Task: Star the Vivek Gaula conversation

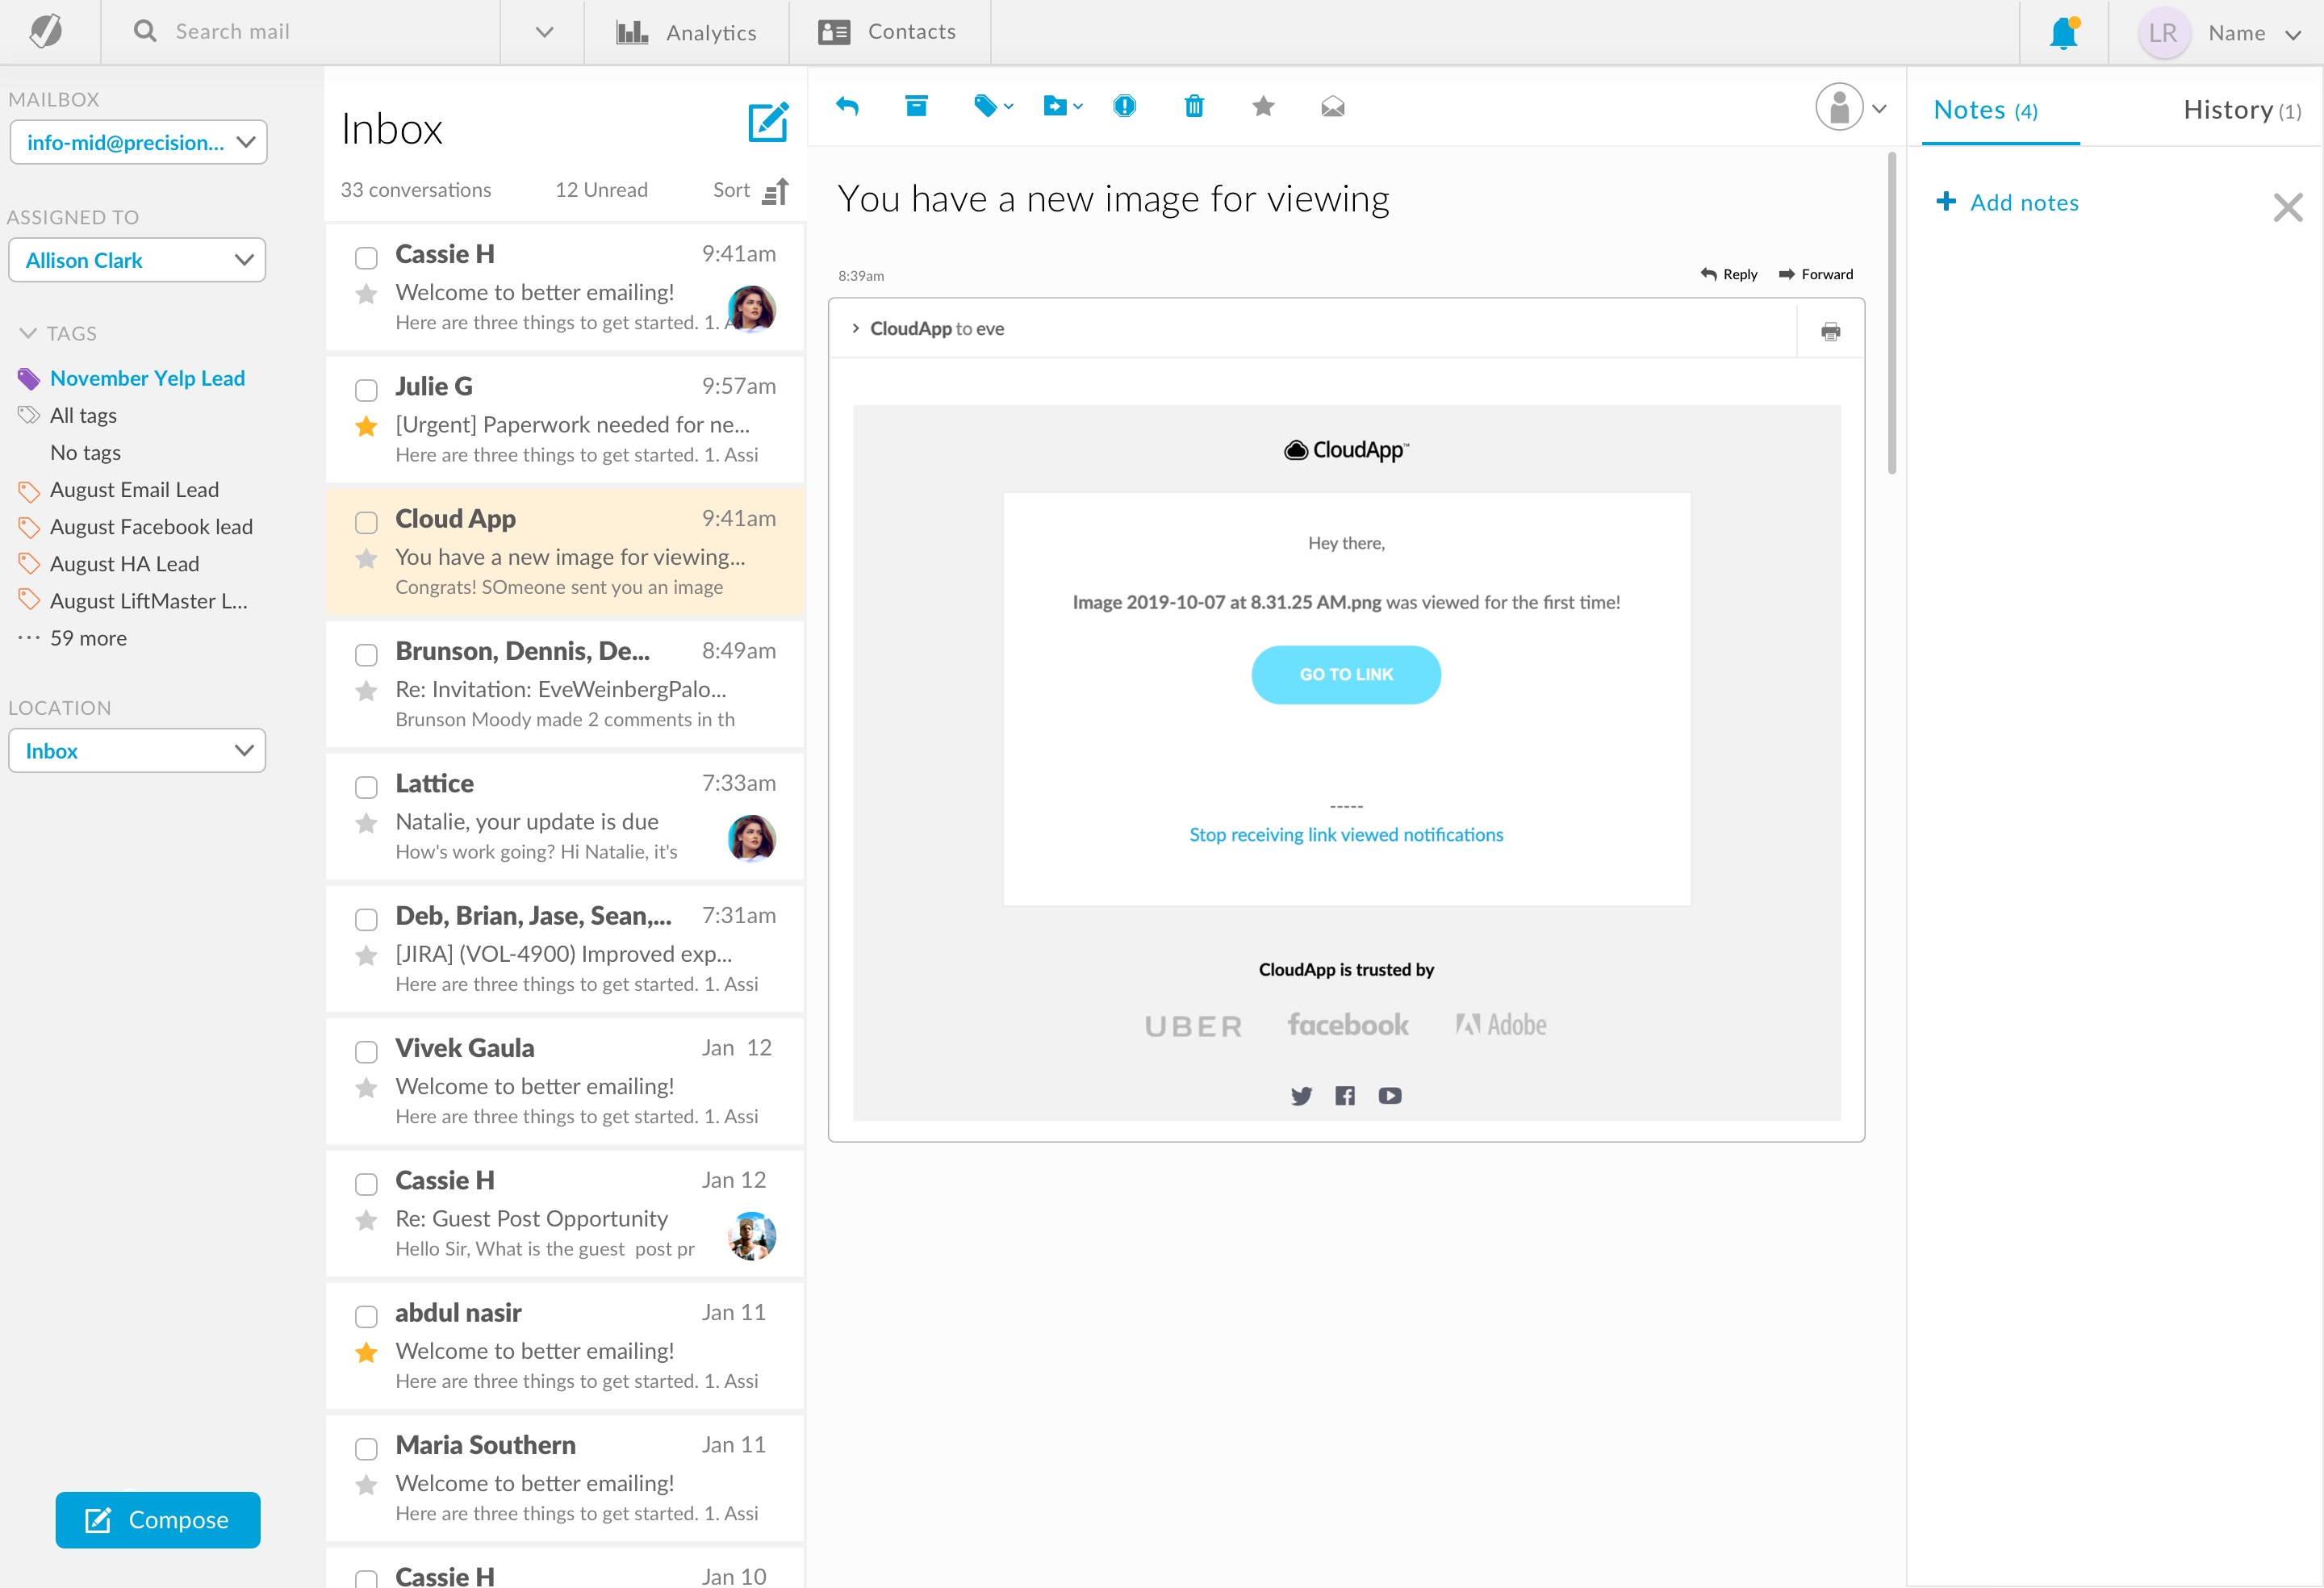Action: [366, 1088]
